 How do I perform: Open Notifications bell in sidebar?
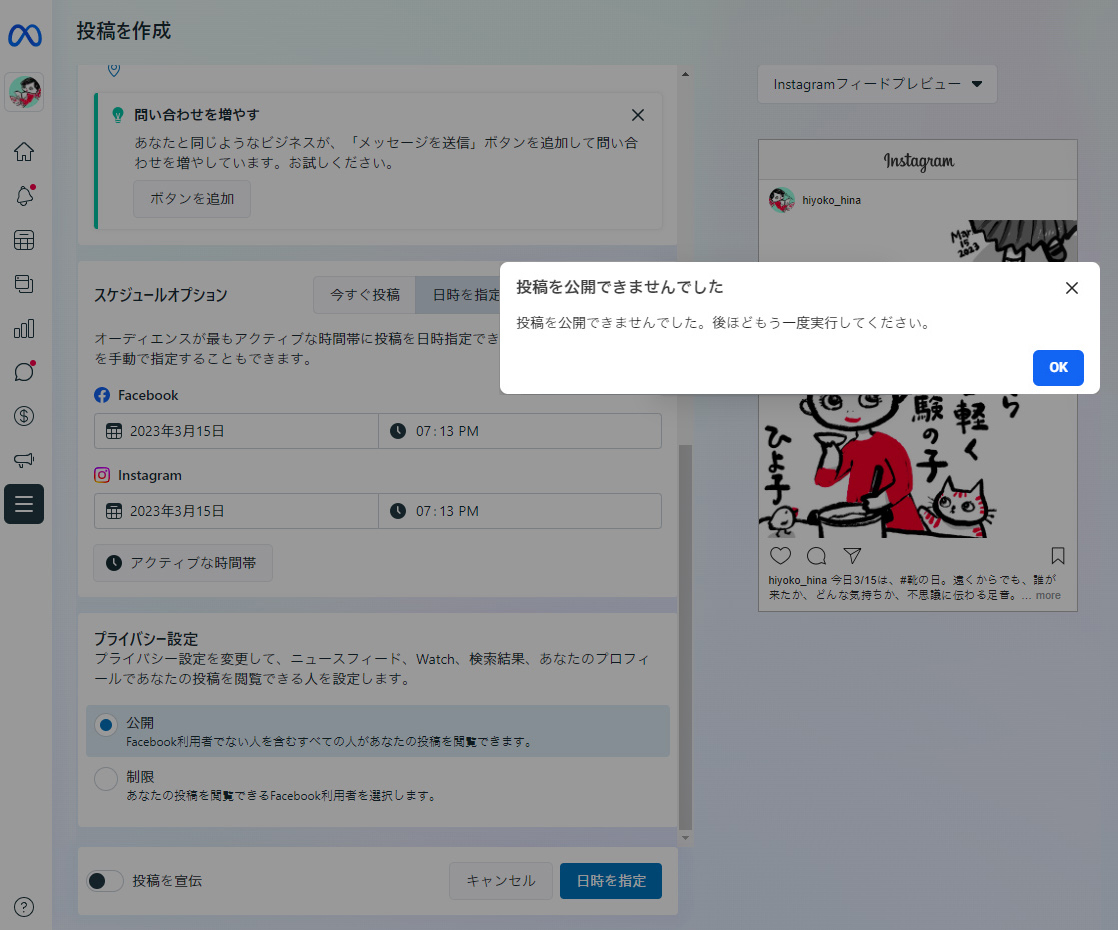point(24,196)
